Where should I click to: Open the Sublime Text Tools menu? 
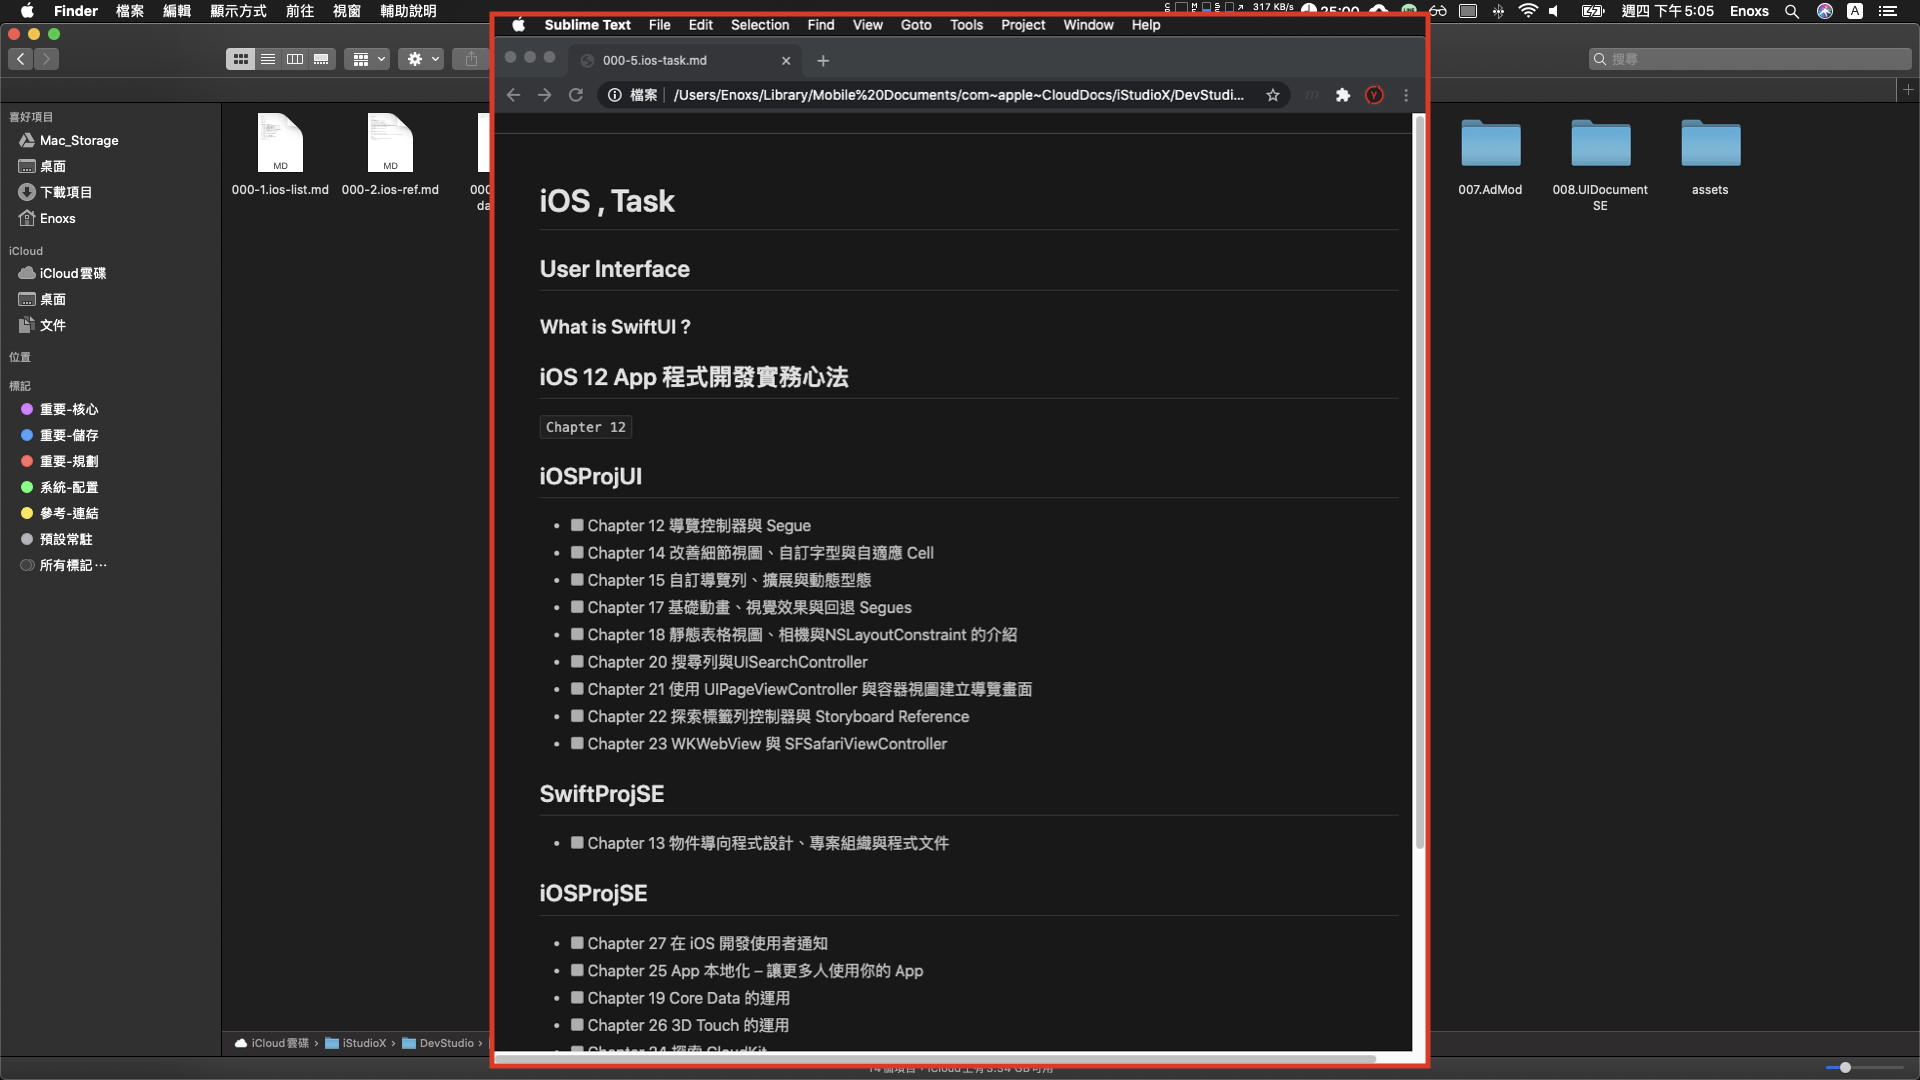[966, 25]
